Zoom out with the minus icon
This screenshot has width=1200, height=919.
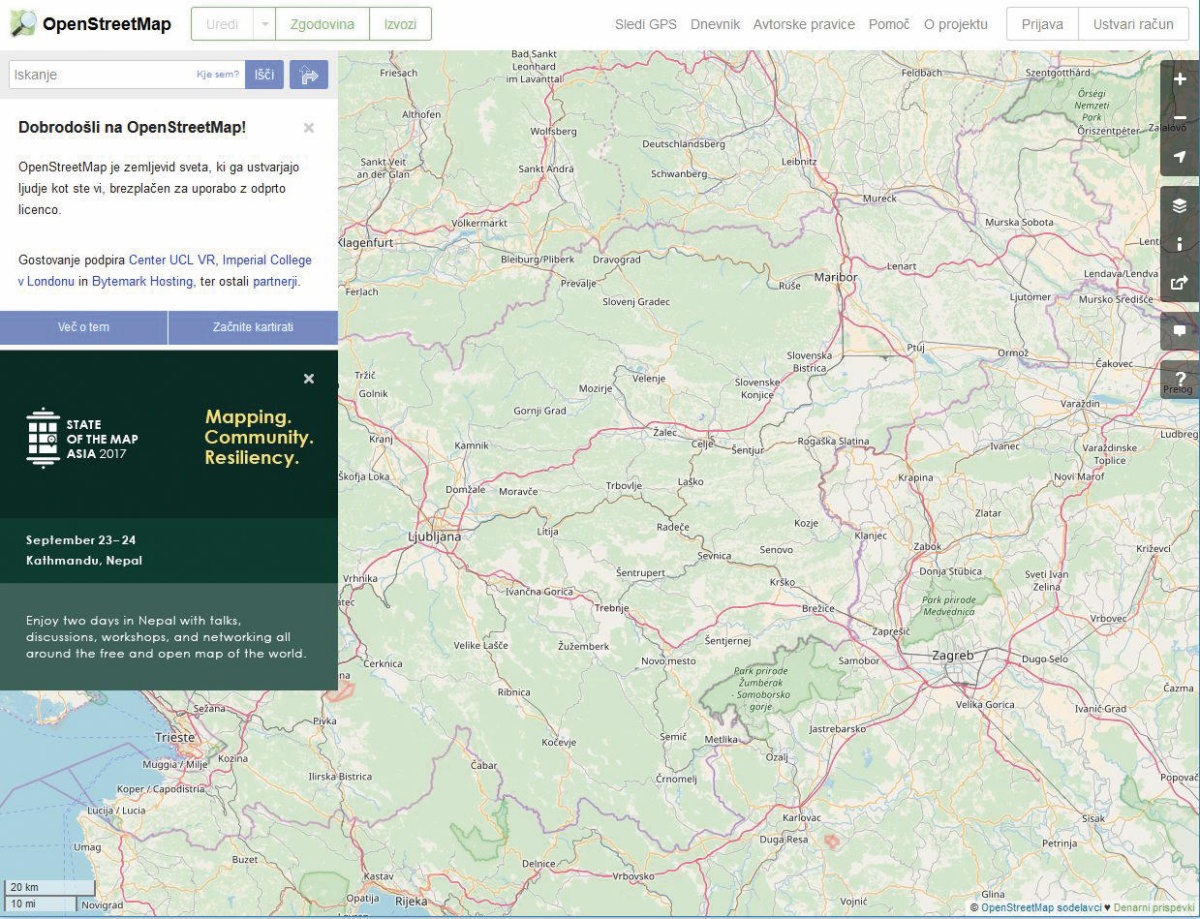point(1179,118)
